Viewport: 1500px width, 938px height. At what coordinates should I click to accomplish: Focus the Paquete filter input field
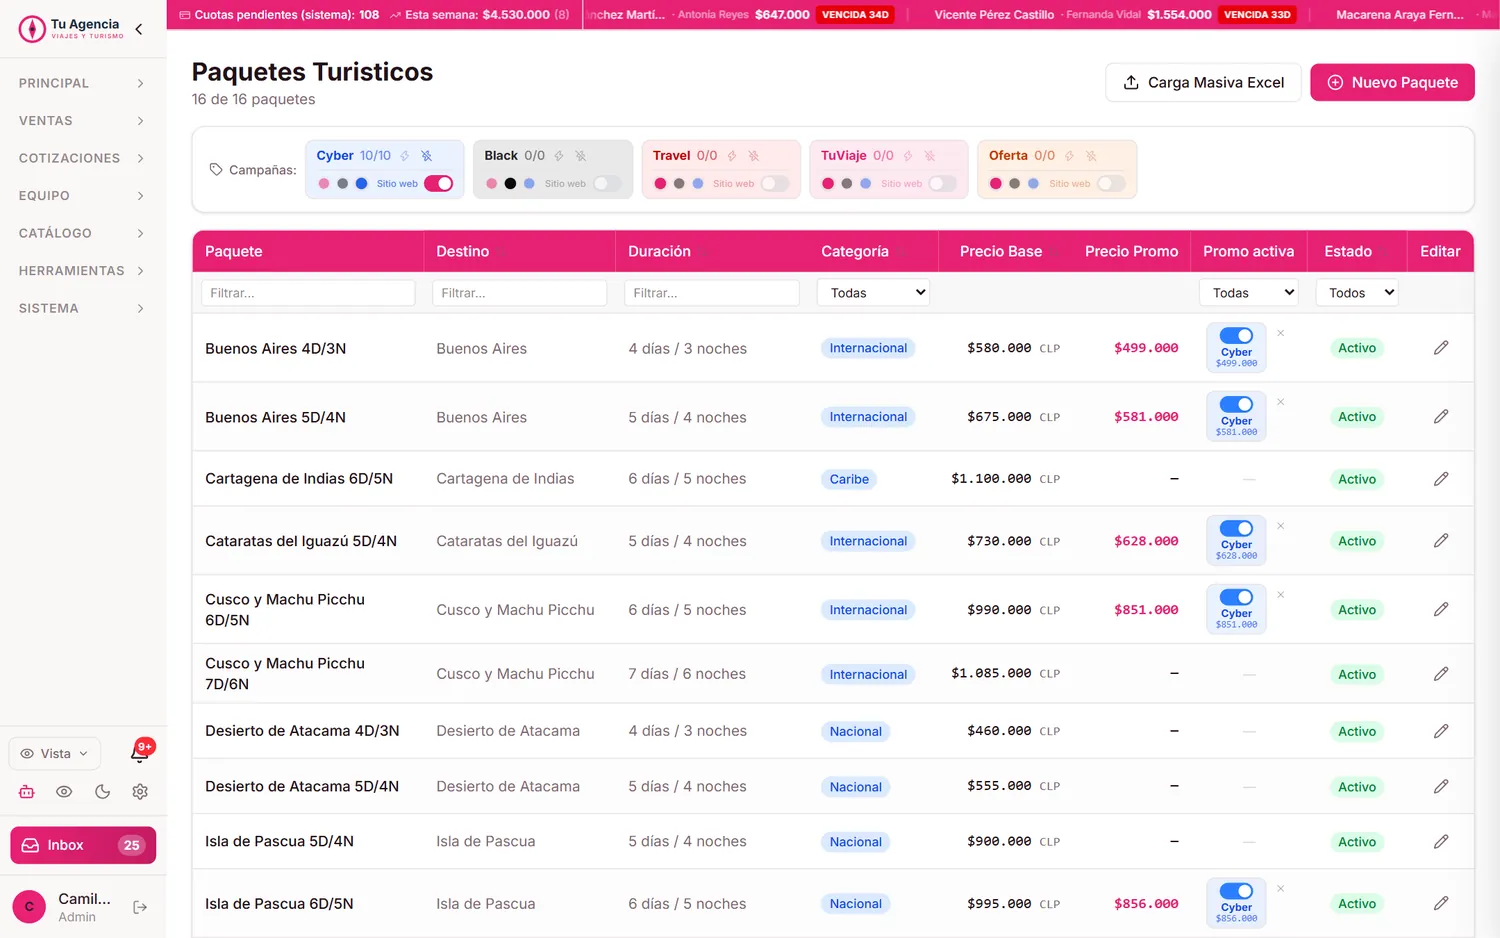pos(308,293)
